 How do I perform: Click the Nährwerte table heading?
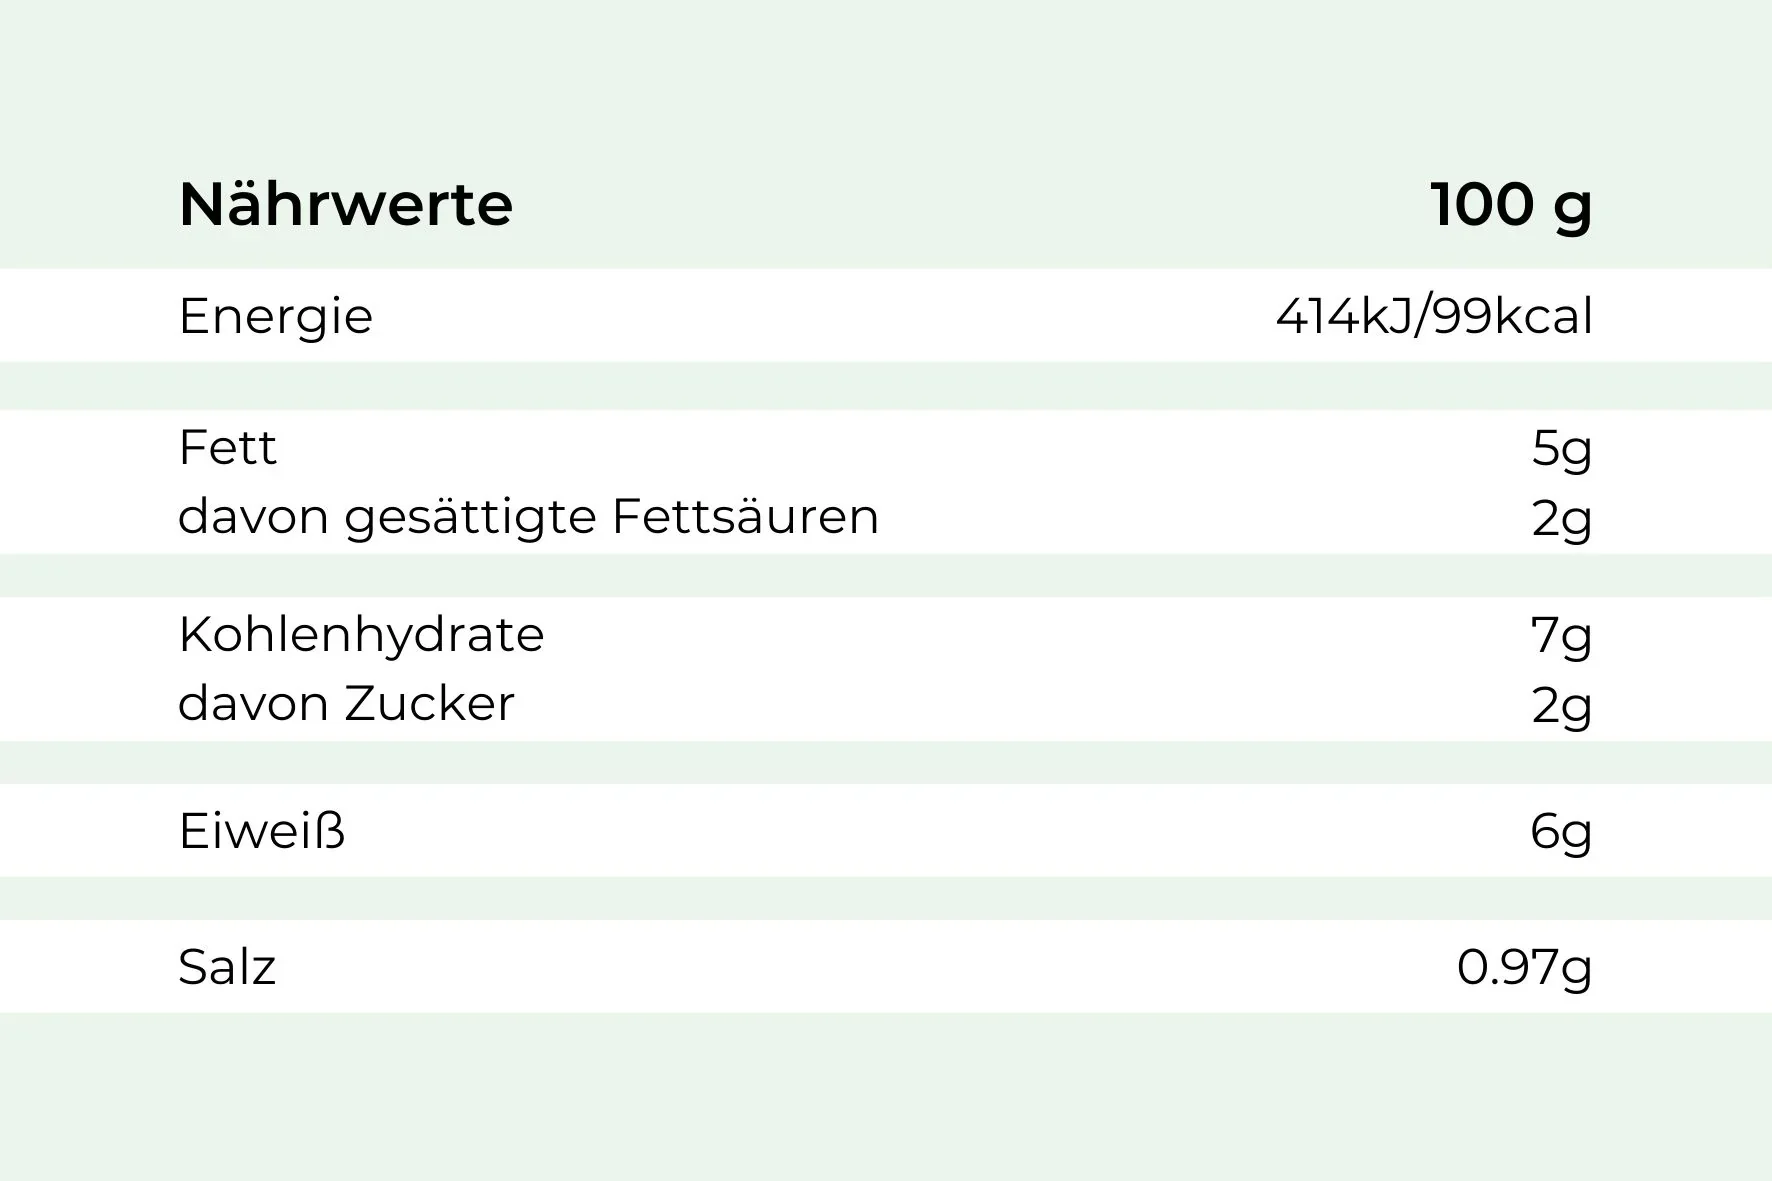(345, 205)
